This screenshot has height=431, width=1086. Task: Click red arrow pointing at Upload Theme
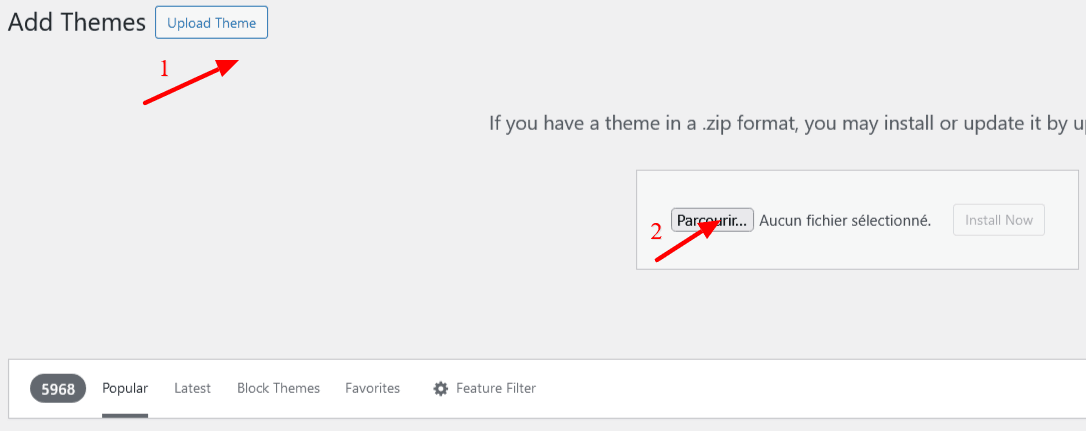(191, 82)
